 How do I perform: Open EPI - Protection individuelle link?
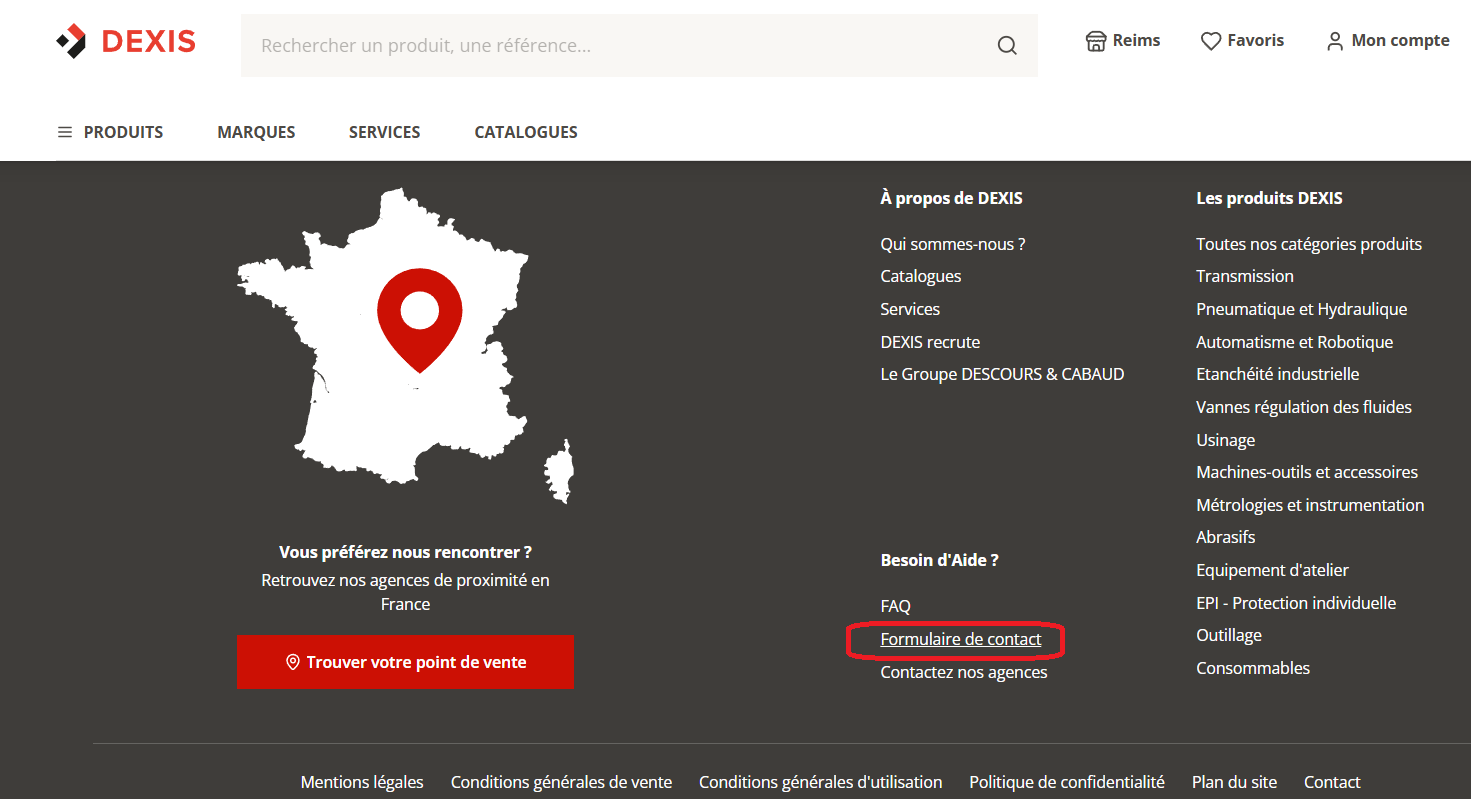coord(1296,603)
